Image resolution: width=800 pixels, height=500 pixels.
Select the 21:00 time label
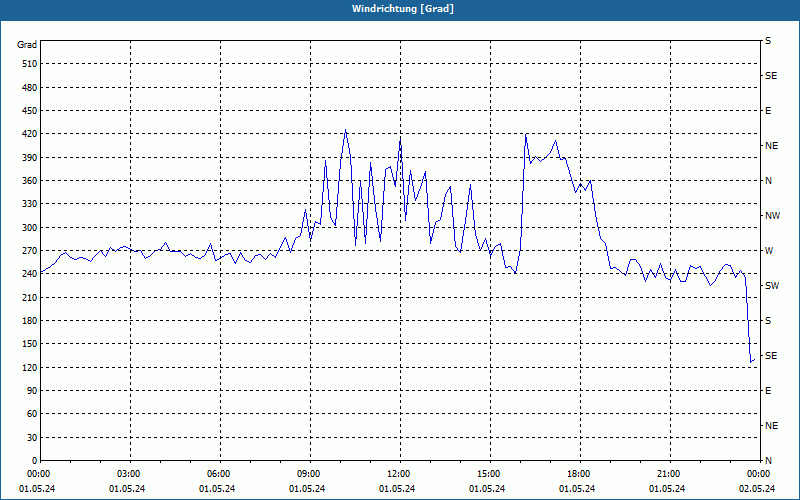point(668,474)
